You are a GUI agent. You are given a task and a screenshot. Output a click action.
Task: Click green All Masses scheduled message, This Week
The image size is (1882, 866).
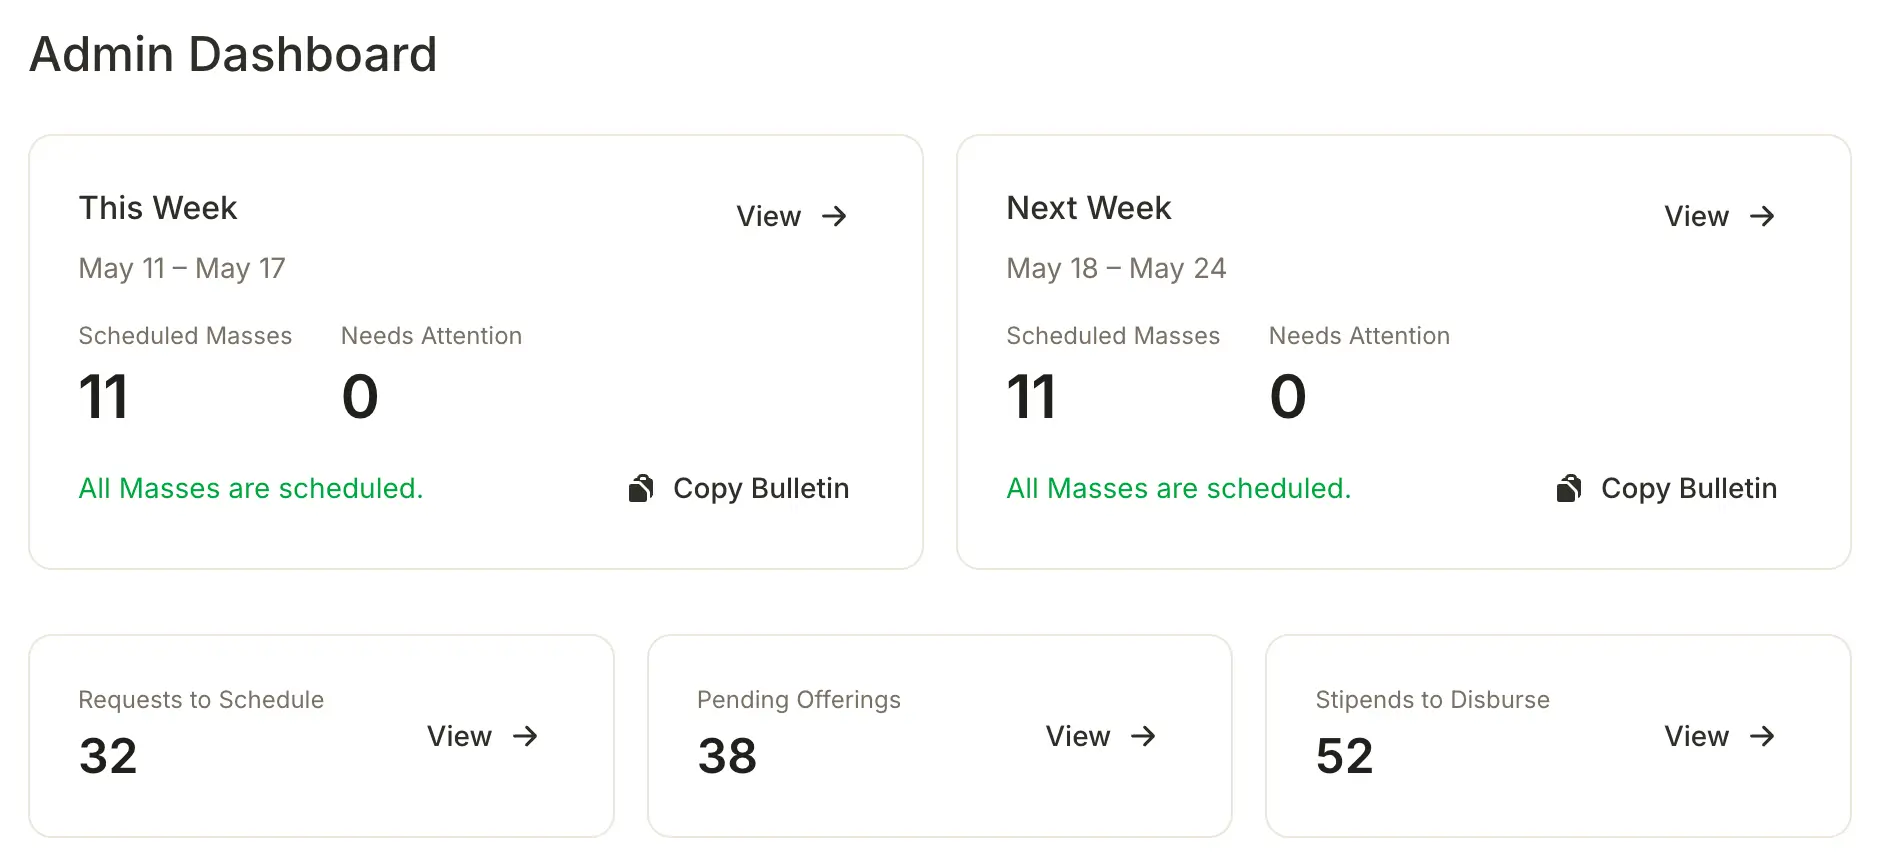(x=251, y=488)
